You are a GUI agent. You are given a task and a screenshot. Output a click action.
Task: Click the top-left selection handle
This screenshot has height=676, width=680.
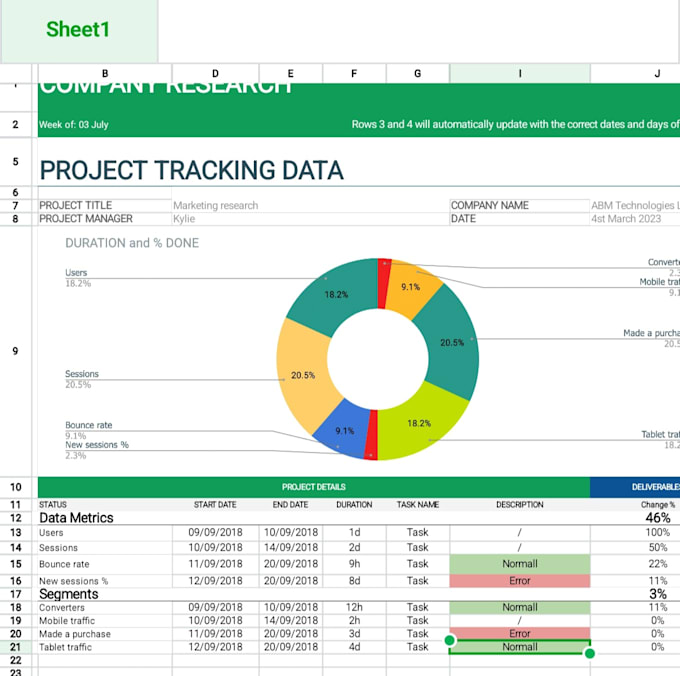click(x=450, y=640)
